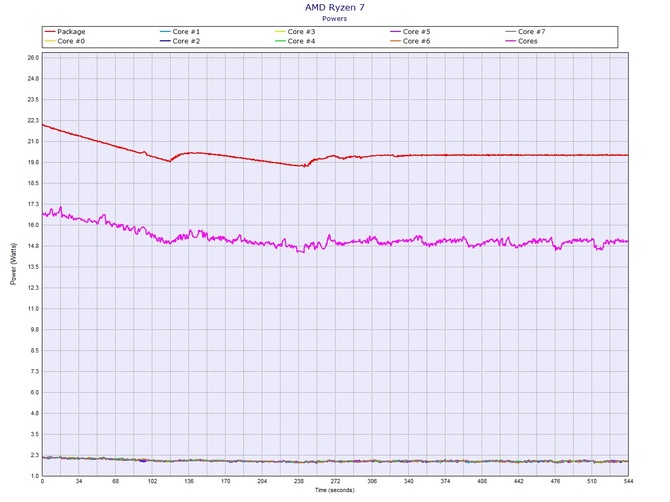
Task: Click the 476 x-axis time value
Action: click(x=555, y=481)
